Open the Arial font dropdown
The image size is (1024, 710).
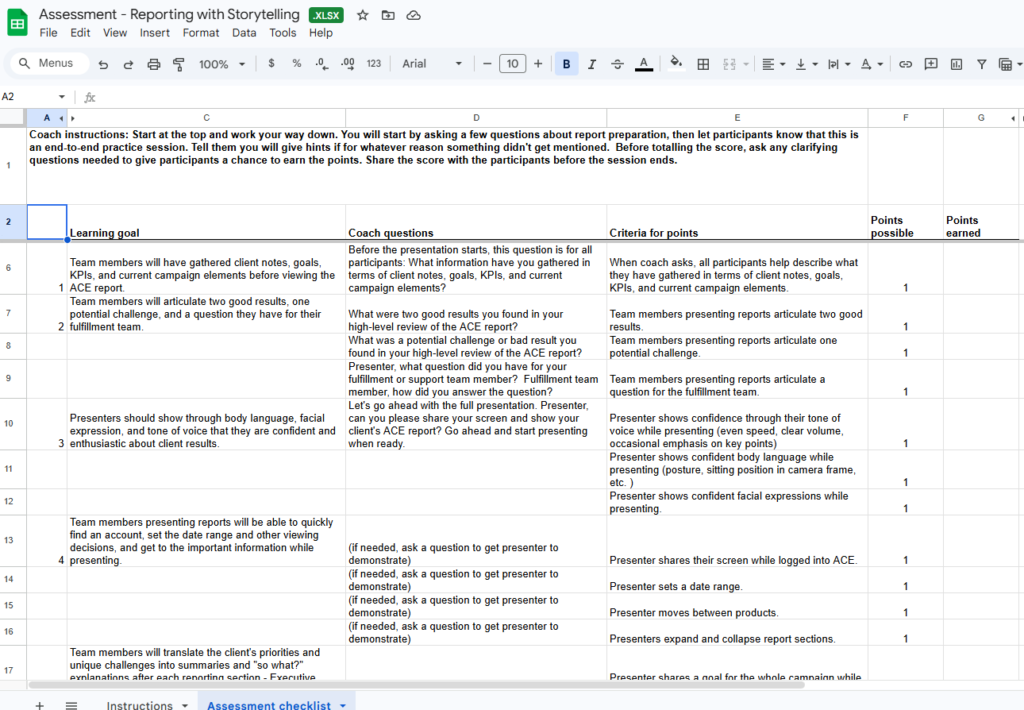(x=432, y=64)
